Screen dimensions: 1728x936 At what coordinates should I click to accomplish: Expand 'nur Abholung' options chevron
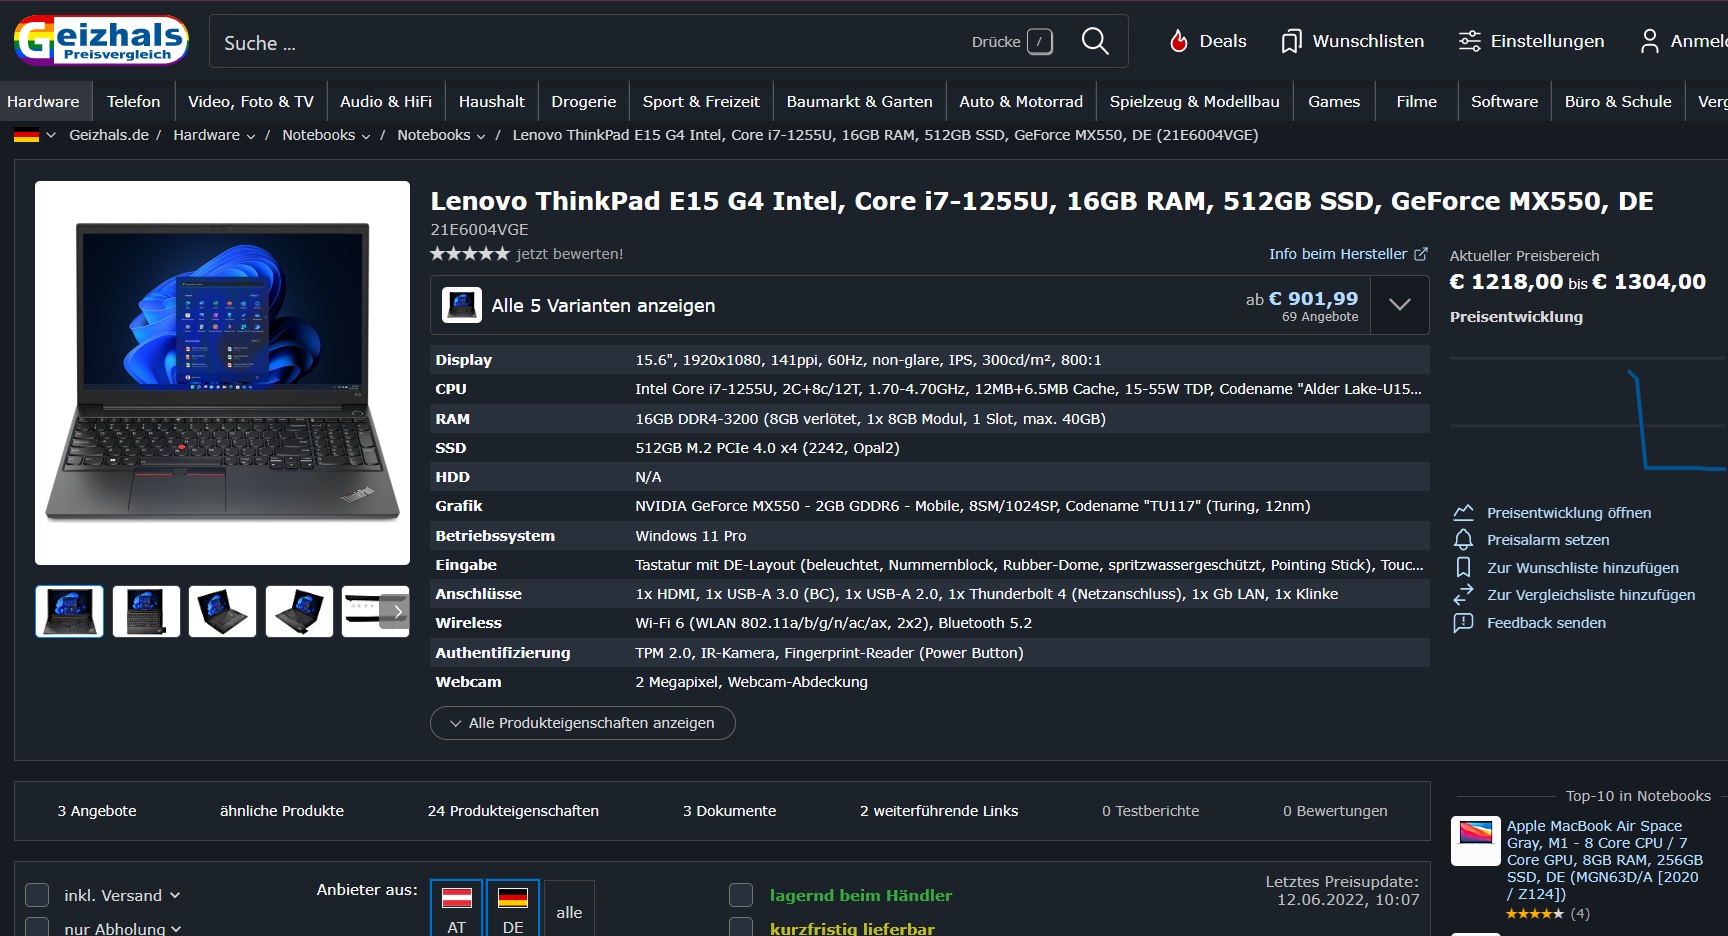click(177, 928)
